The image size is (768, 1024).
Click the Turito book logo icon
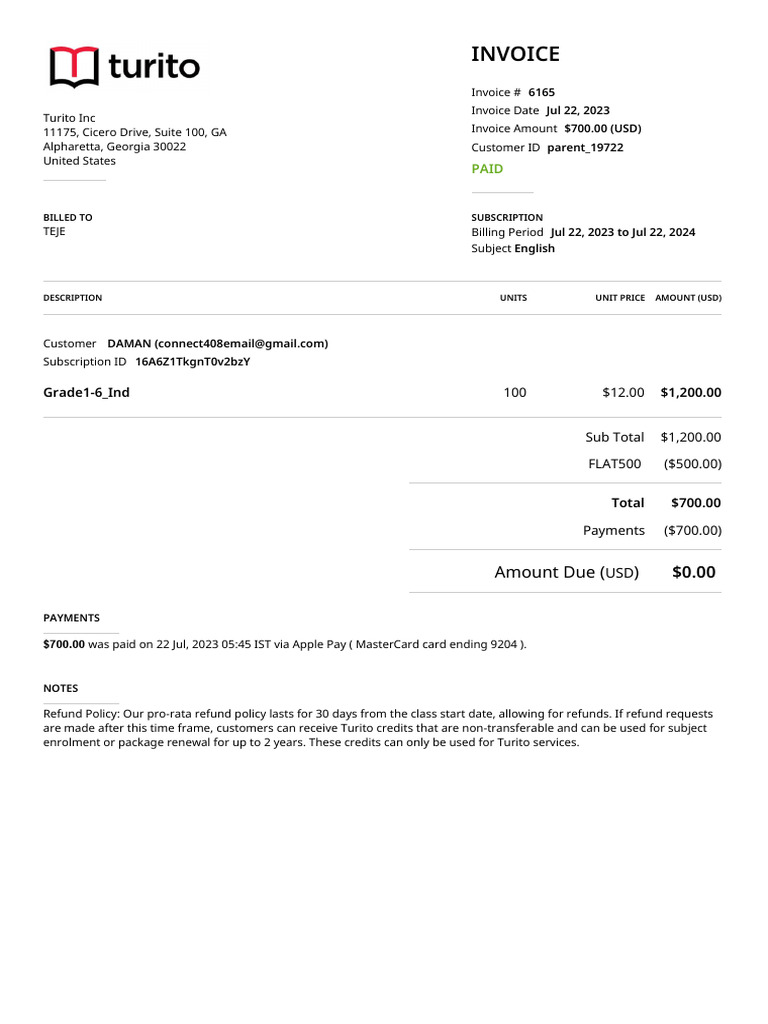click(74, 67)
